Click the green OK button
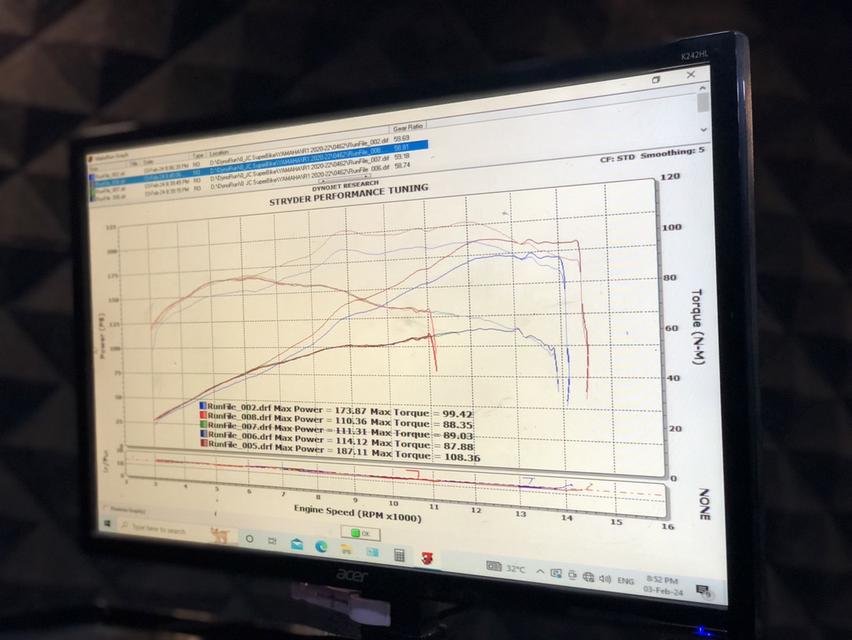 click(360, 533)
